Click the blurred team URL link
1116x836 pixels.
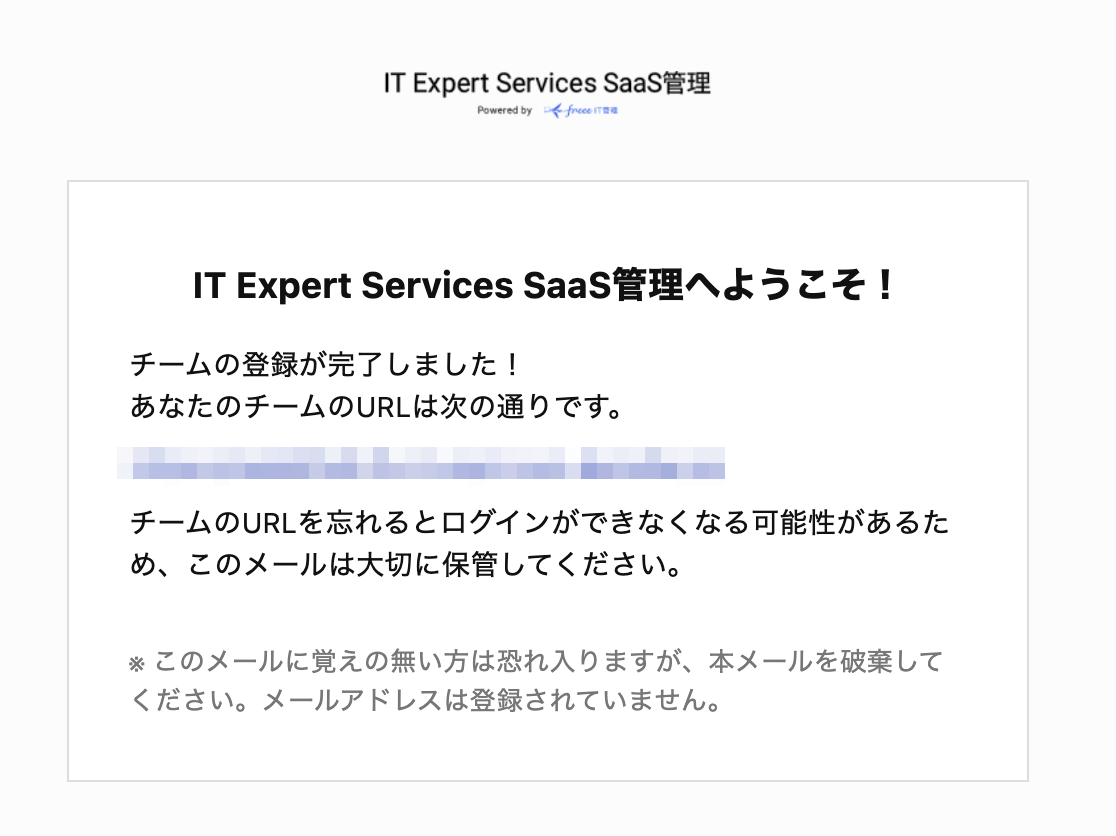point(421,462)
